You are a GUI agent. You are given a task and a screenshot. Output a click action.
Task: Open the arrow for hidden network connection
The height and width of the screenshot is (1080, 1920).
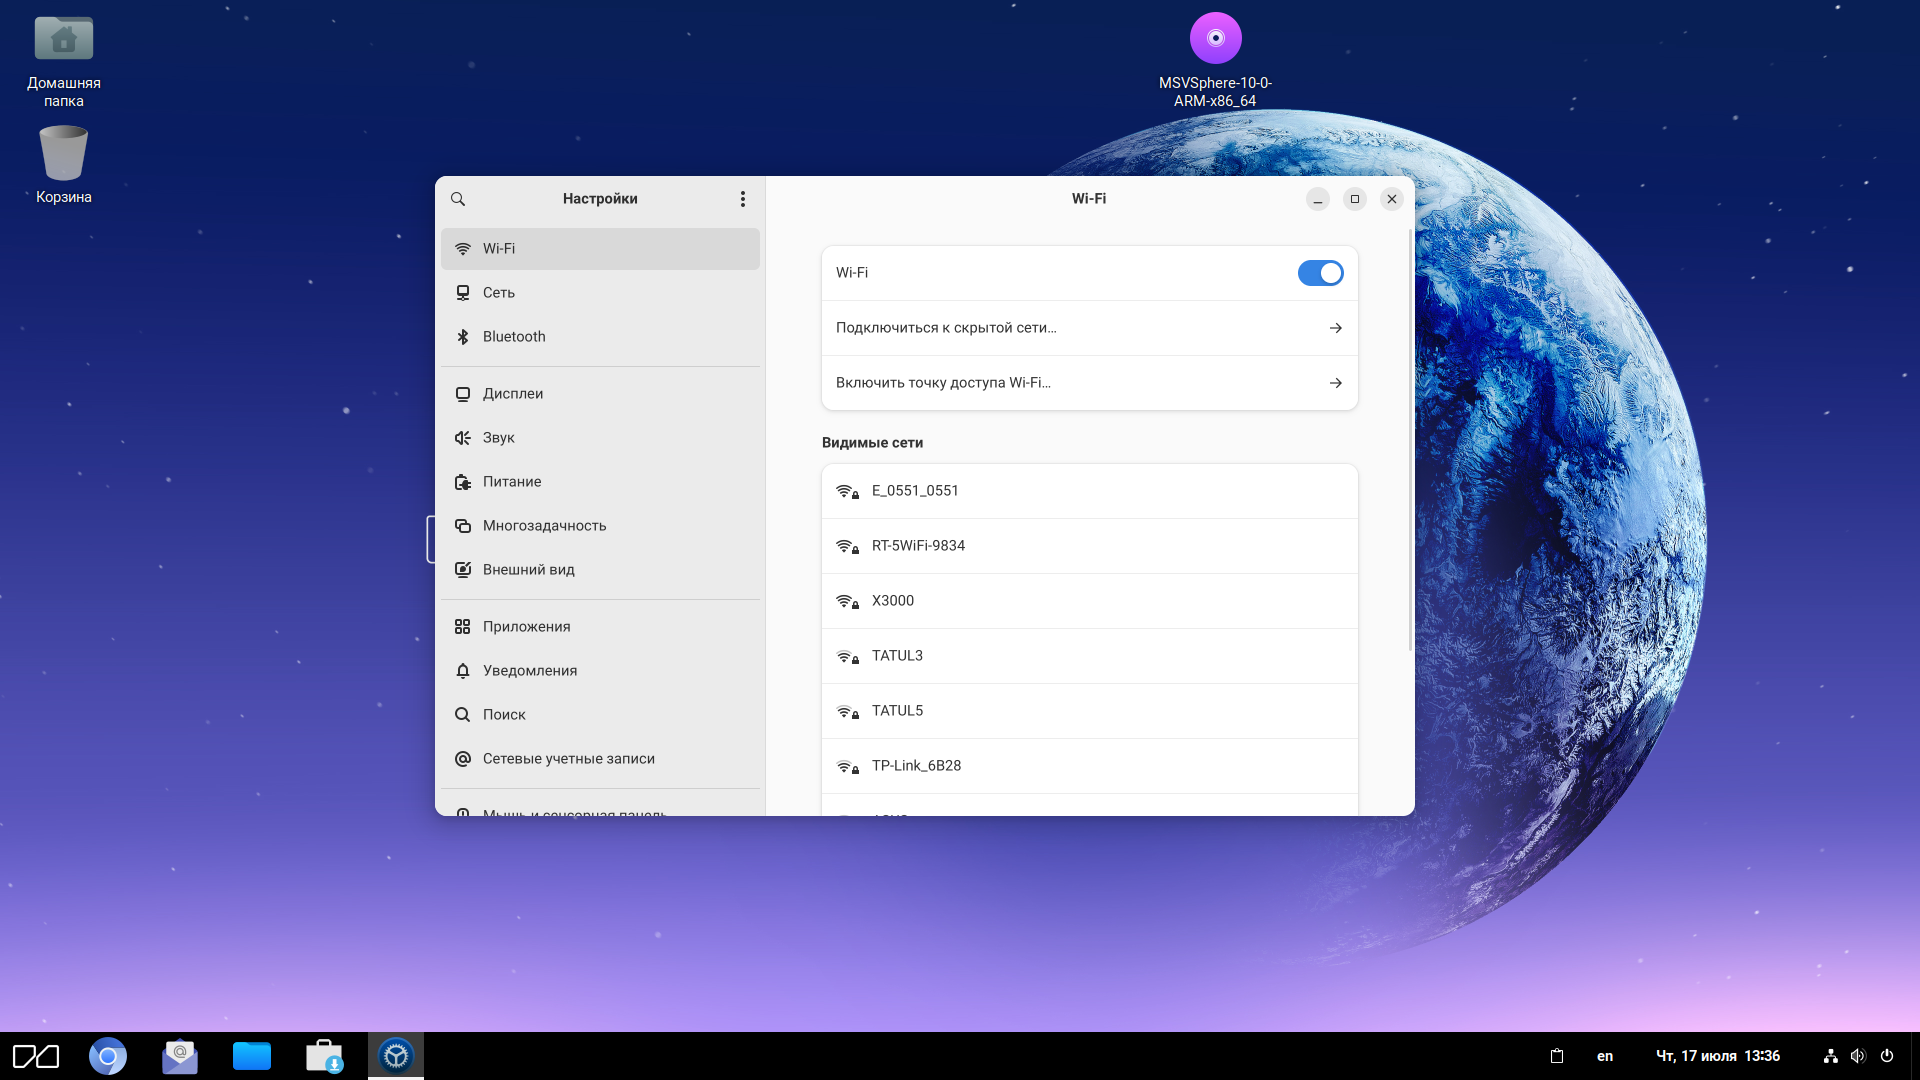tap(1335, 328)
